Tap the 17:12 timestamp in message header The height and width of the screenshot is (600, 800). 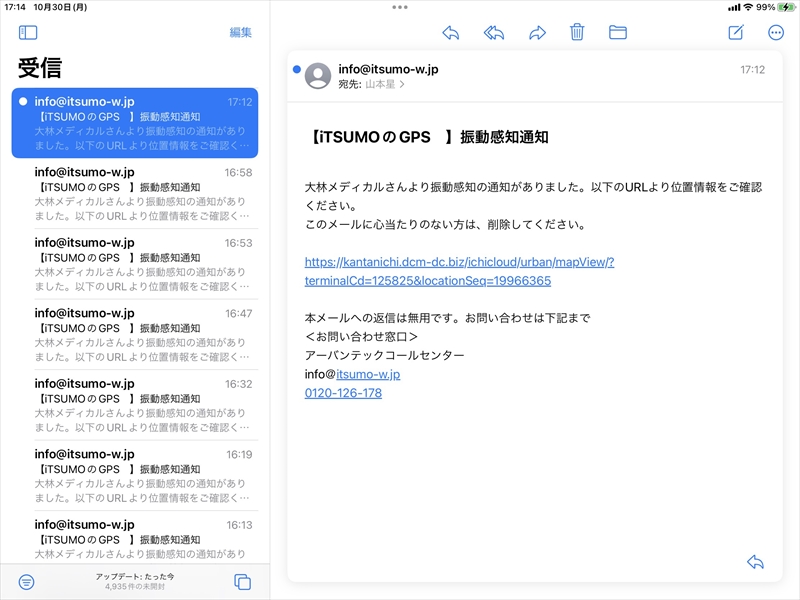753,69
